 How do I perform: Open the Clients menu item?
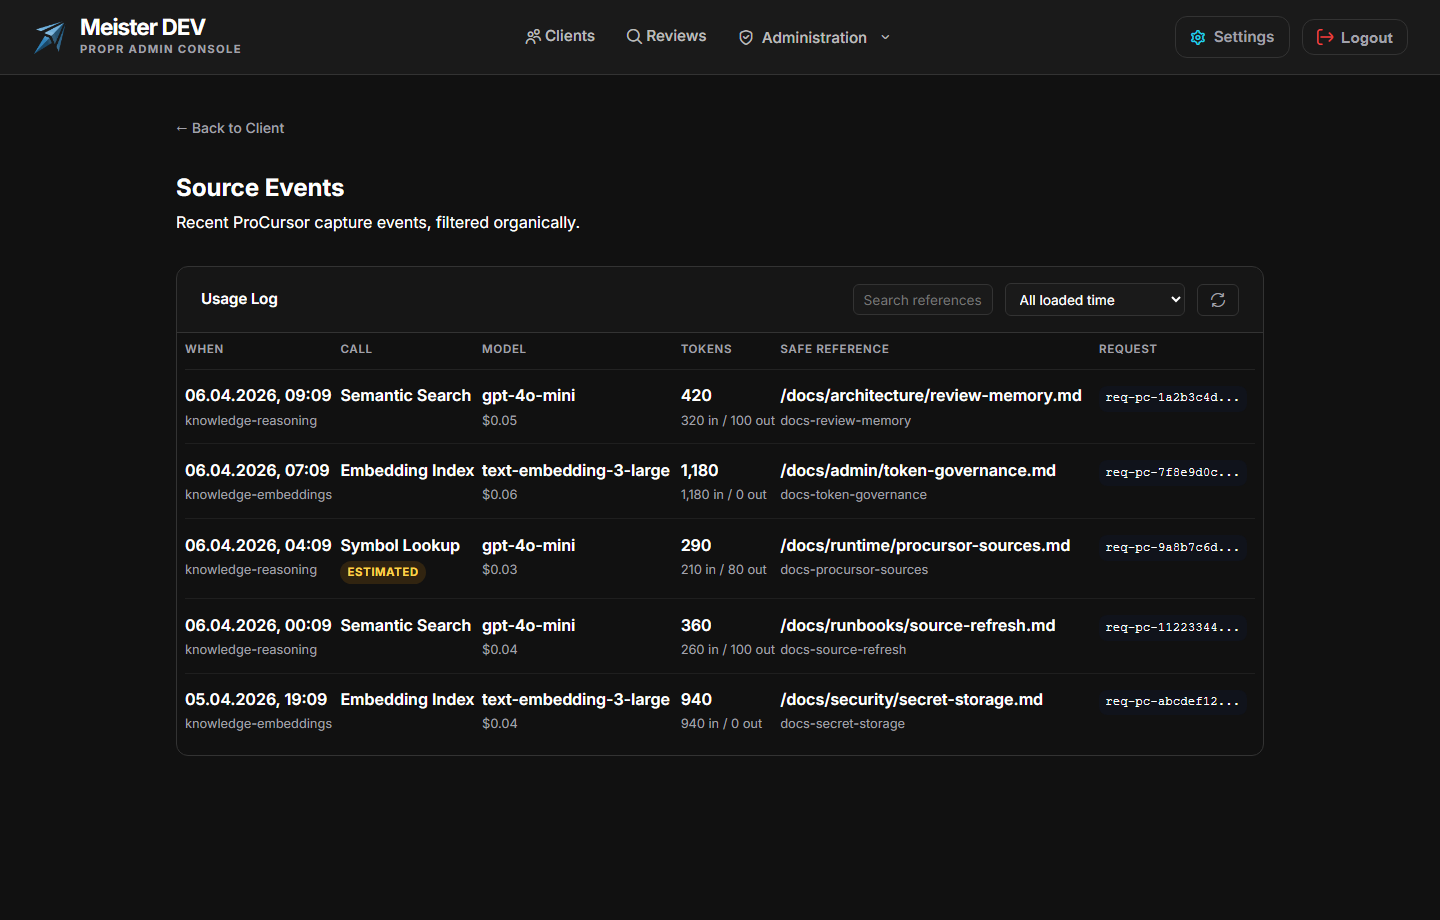(x=560, y=36)
